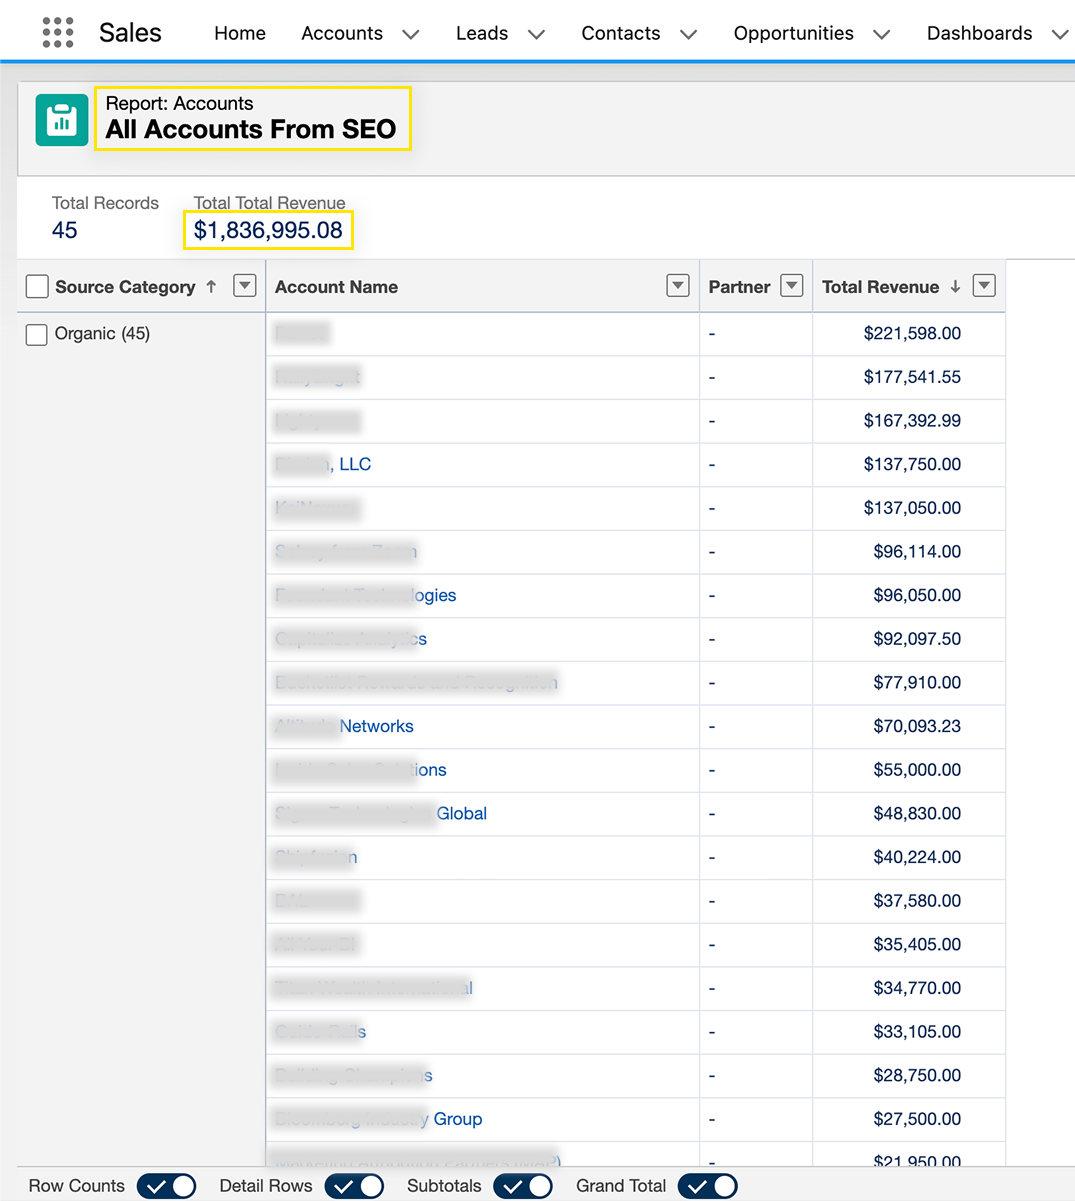
Task: Open Total Revenue column menu
Action: (x=984, y=286)
